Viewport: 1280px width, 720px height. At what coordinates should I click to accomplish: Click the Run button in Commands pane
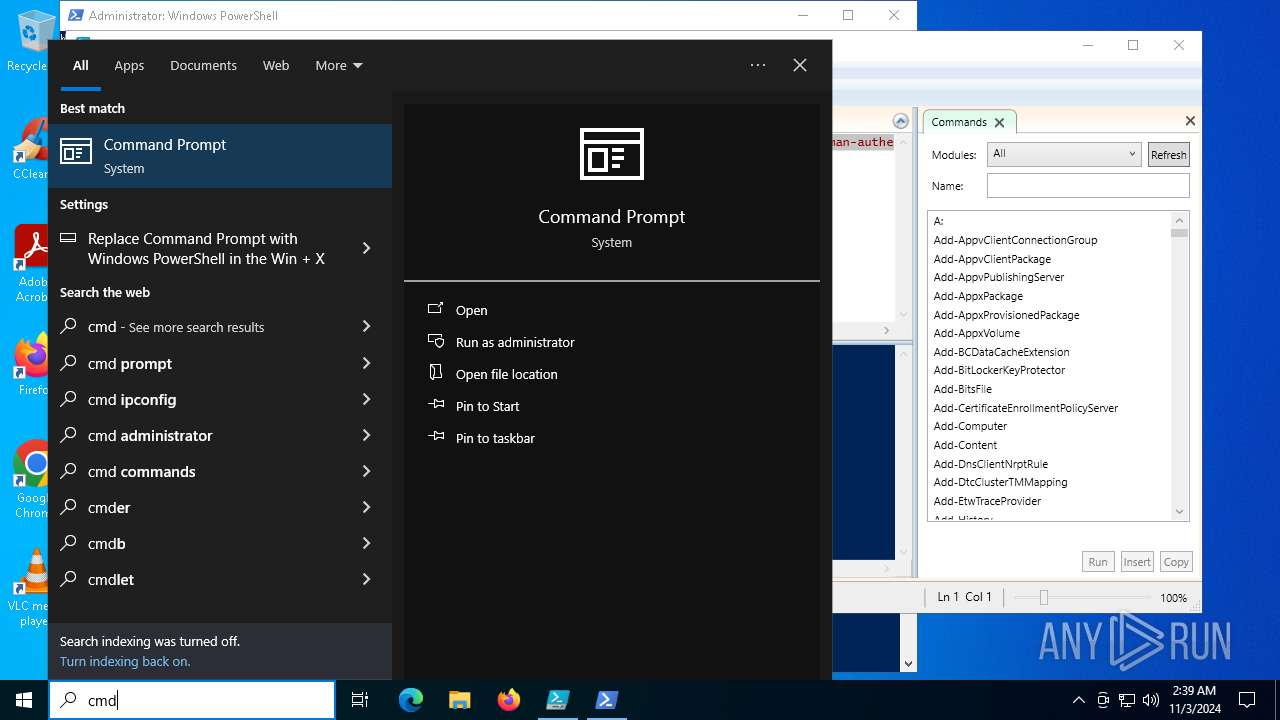click(1098, 562)
